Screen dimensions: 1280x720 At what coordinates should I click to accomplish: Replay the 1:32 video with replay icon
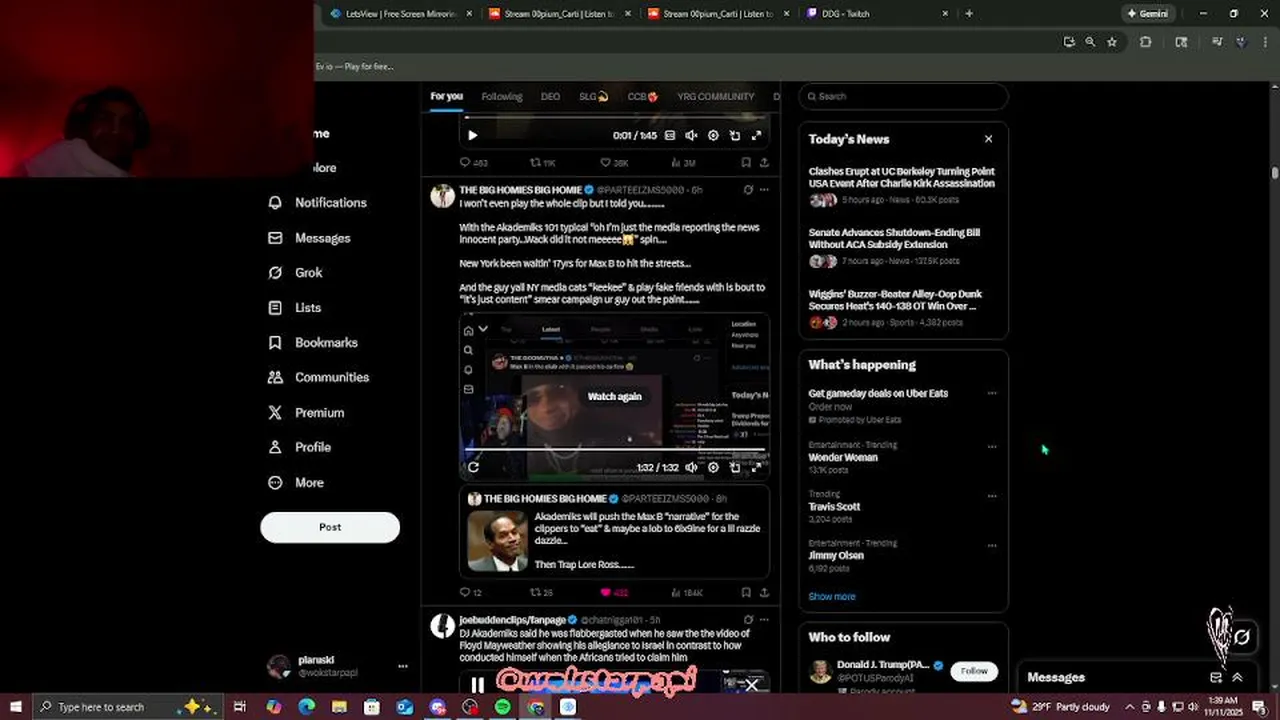(x=473, y=467)
